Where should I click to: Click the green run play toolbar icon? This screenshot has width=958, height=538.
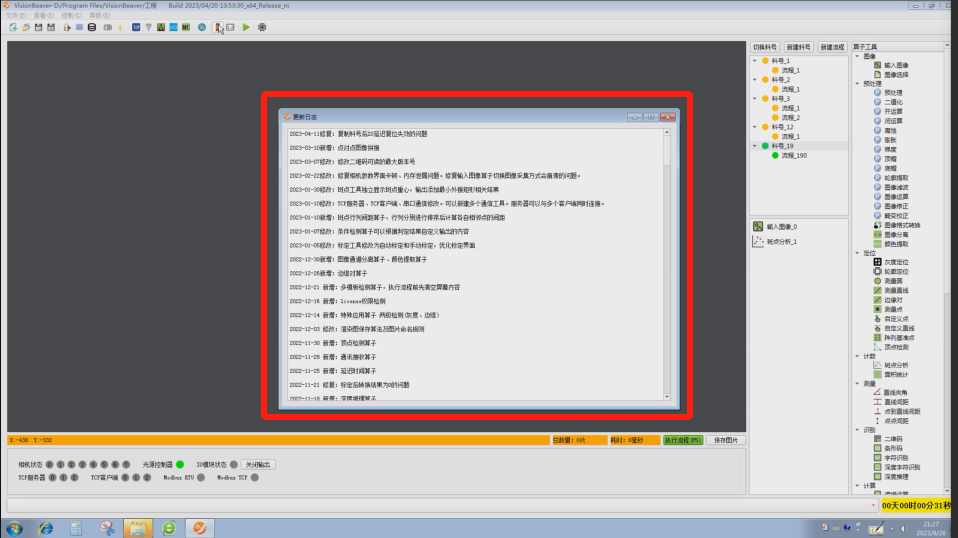246,27
